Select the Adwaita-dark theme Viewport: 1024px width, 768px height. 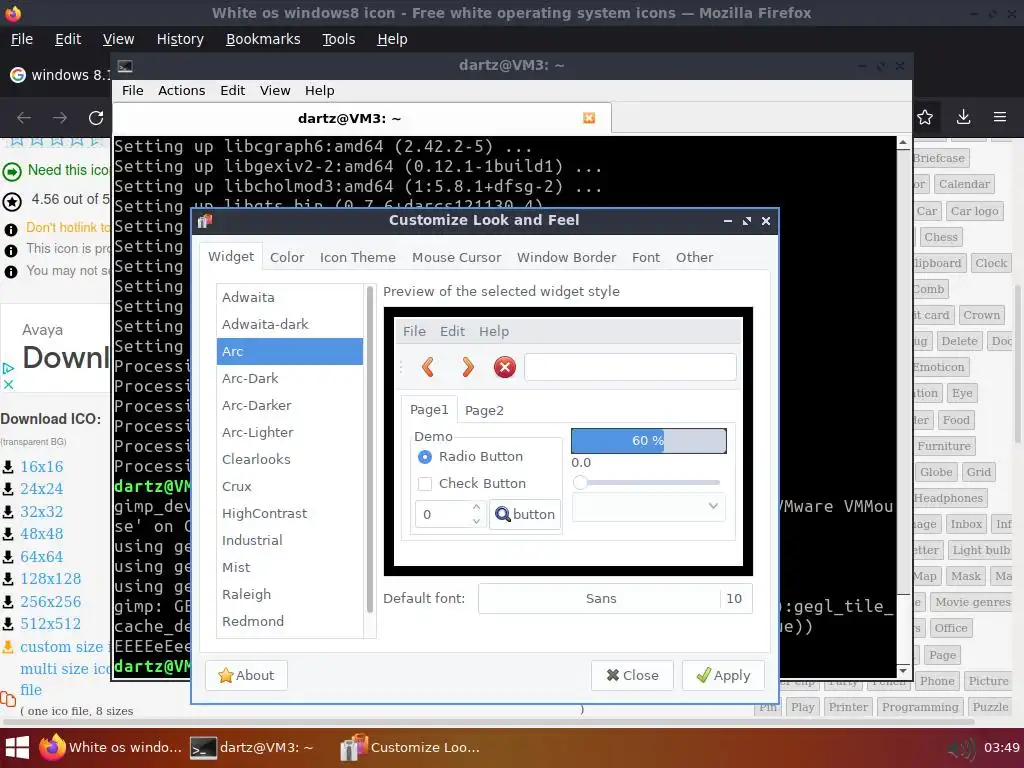[290, 325]
